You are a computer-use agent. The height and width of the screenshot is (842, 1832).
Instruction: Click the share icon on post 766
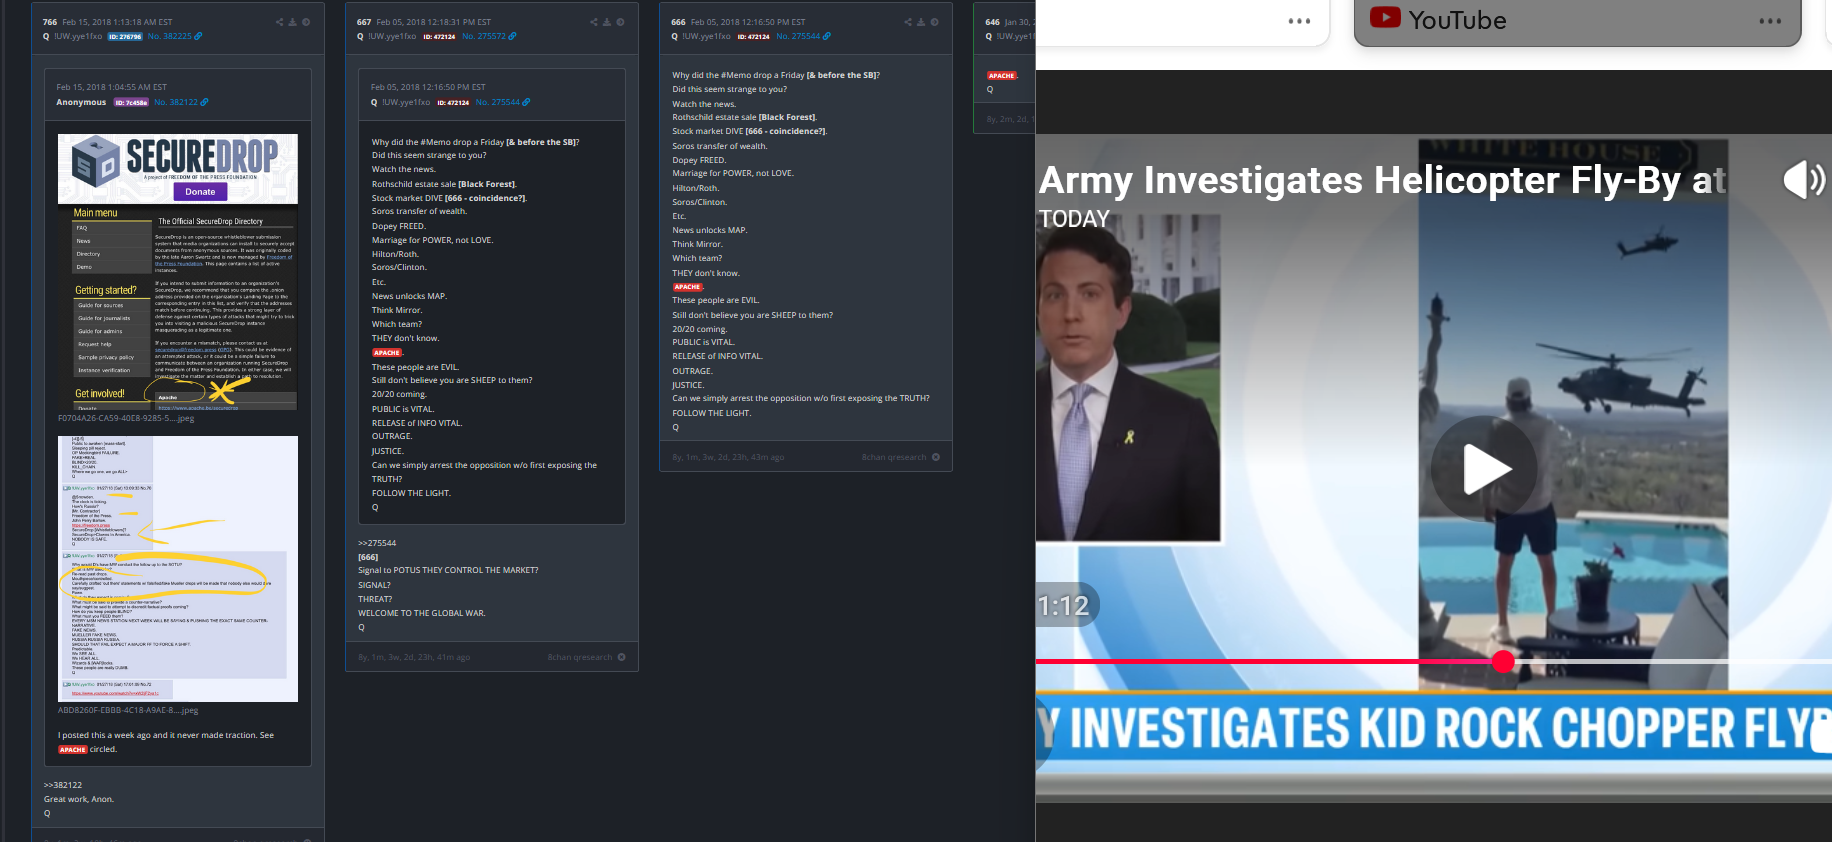coord(279,22)
